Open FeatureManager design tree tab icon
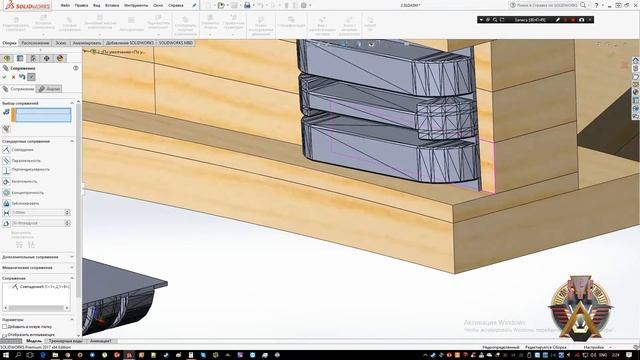The width and height of the screenshot is (640, 360). tap(7, 58)
